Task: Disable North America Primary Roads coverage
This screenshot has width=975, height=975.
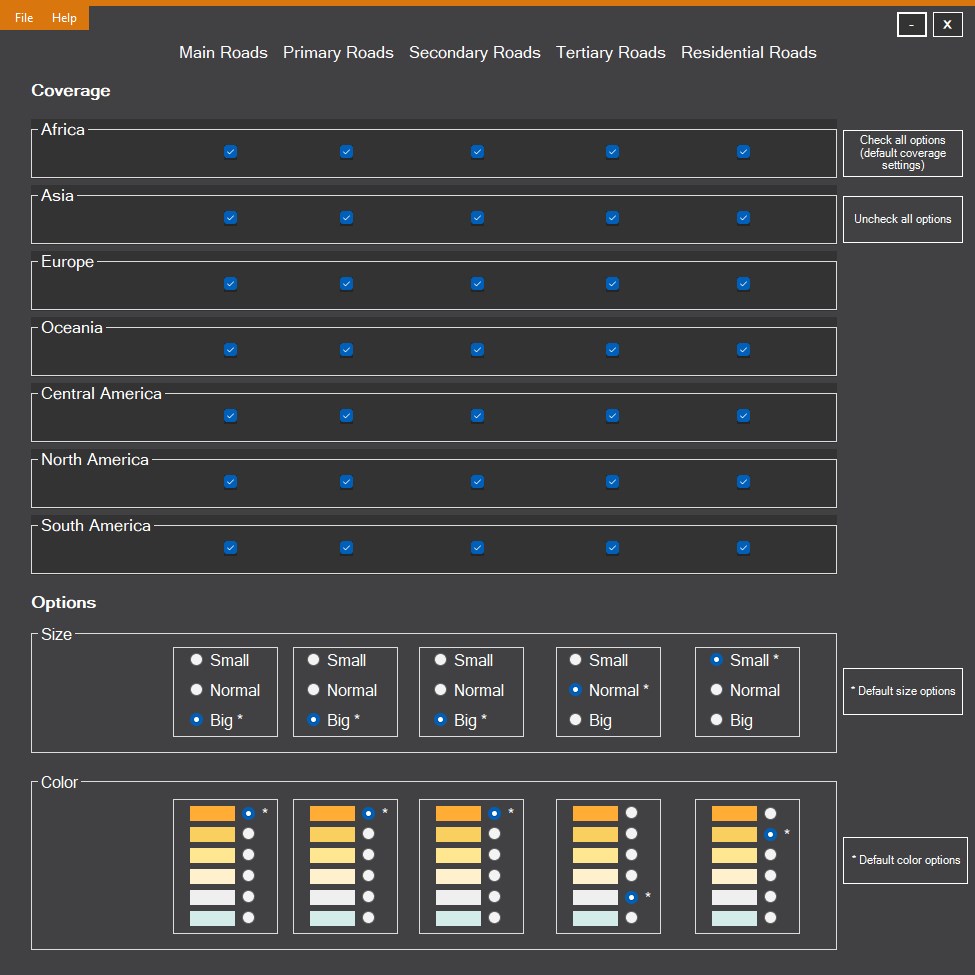Action: pyautogui.click(x=346, y=482)
